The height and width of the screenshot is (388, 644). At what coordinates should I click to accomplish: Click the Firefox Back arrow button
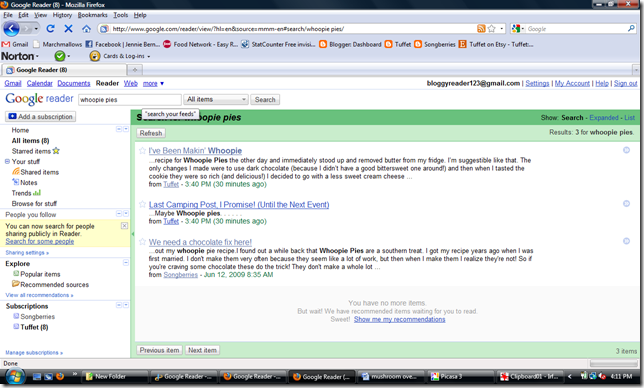coord(11,29)
